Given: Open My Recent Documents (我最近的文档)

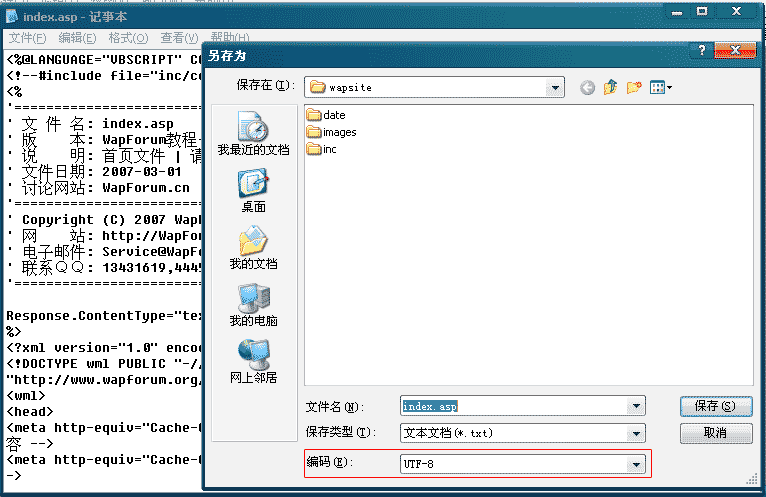Looking at the screenshot, I should coord(253,134).
